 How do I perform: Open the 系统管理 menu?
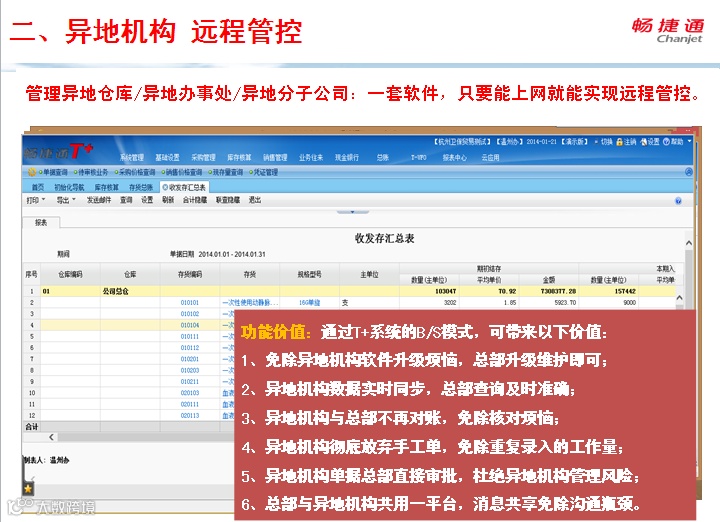(132, 157)
